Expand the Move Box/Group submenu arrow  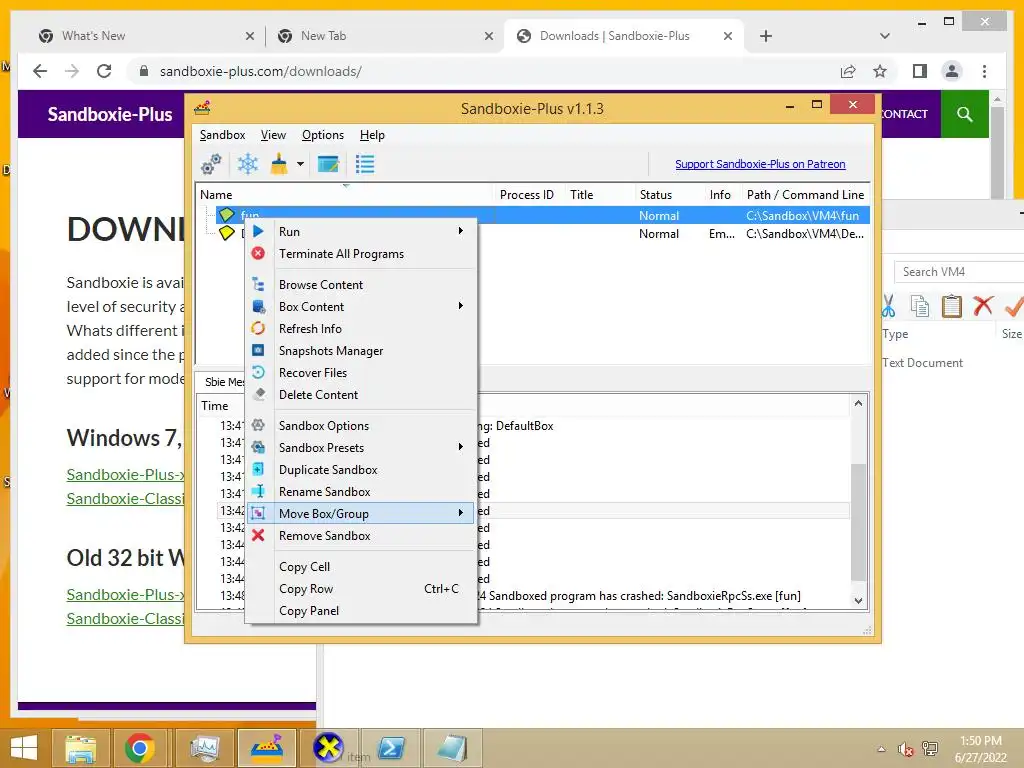461,513
